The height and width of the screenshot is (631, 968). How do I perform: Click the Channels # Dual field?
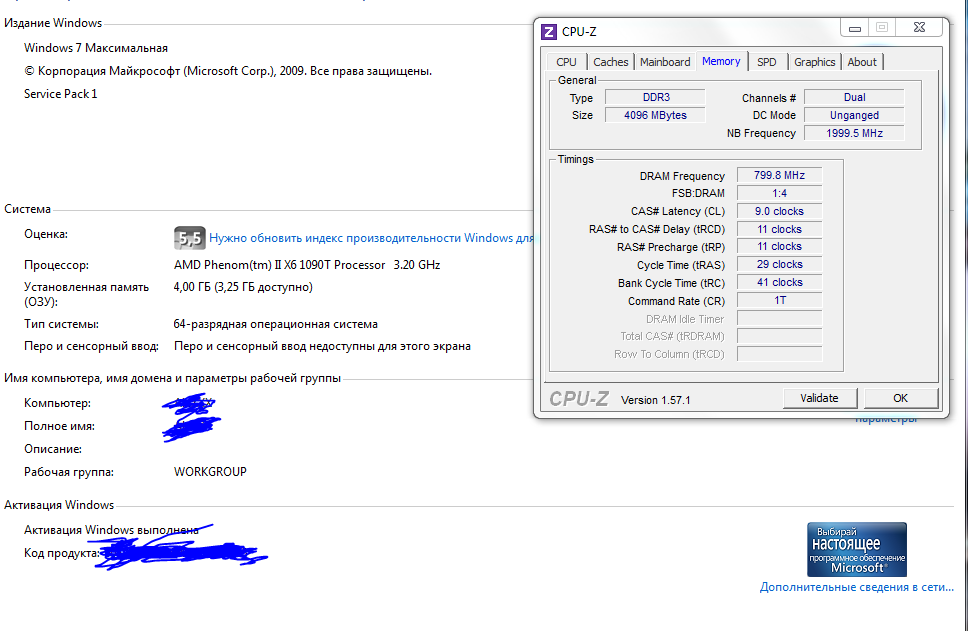click(x=854, y=97)
